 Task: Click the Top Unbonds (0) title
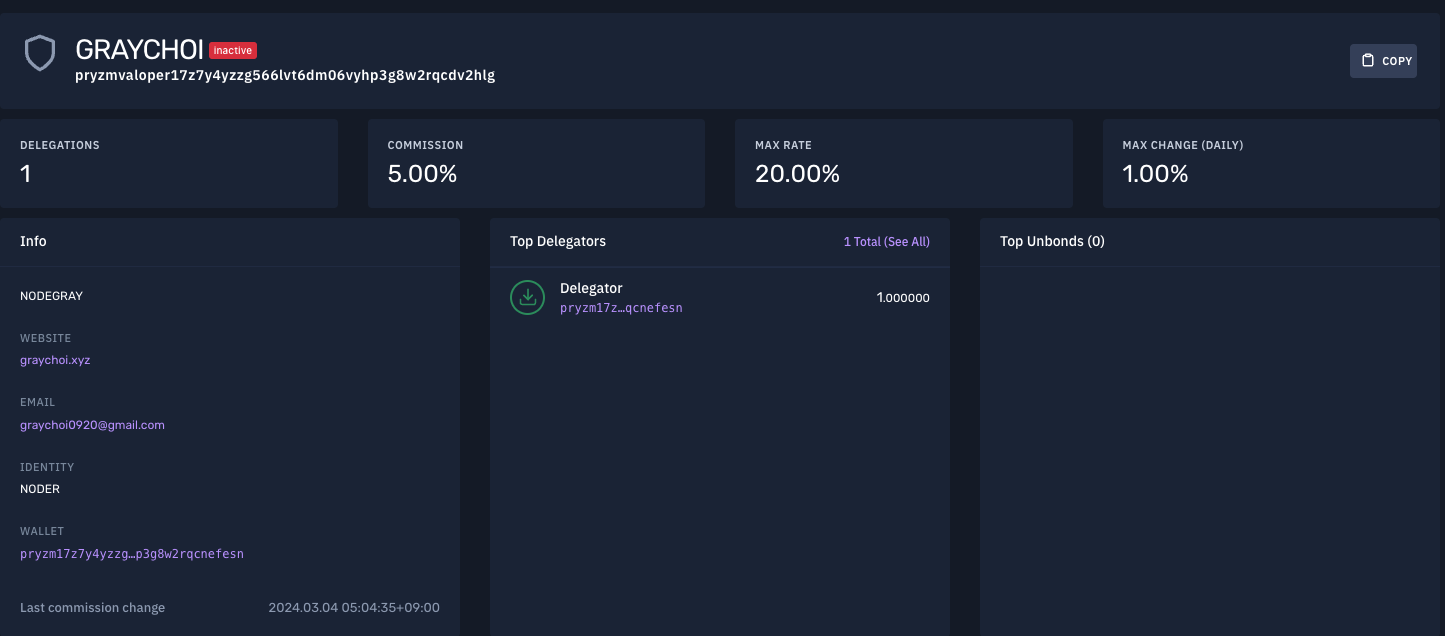click(x=1052, y=242)
